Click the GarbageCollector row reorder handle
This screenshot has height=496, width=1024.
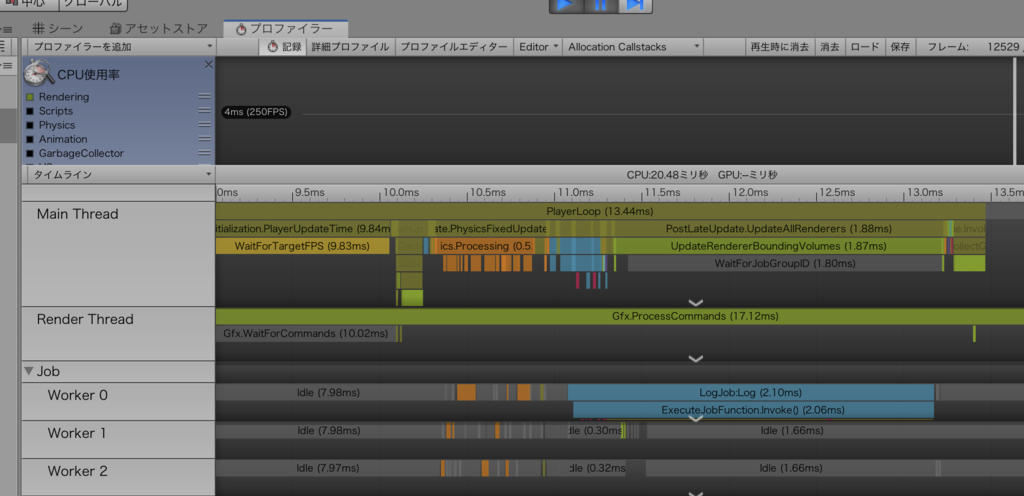(204, 153)
